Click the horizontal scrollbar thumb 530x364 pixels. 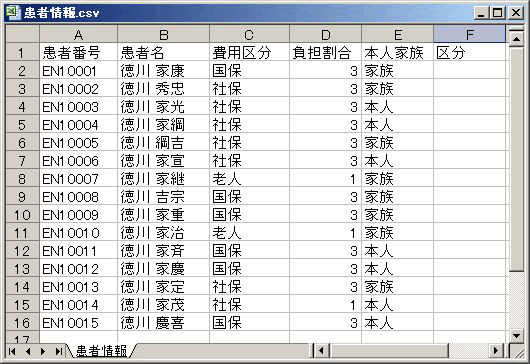388,350
